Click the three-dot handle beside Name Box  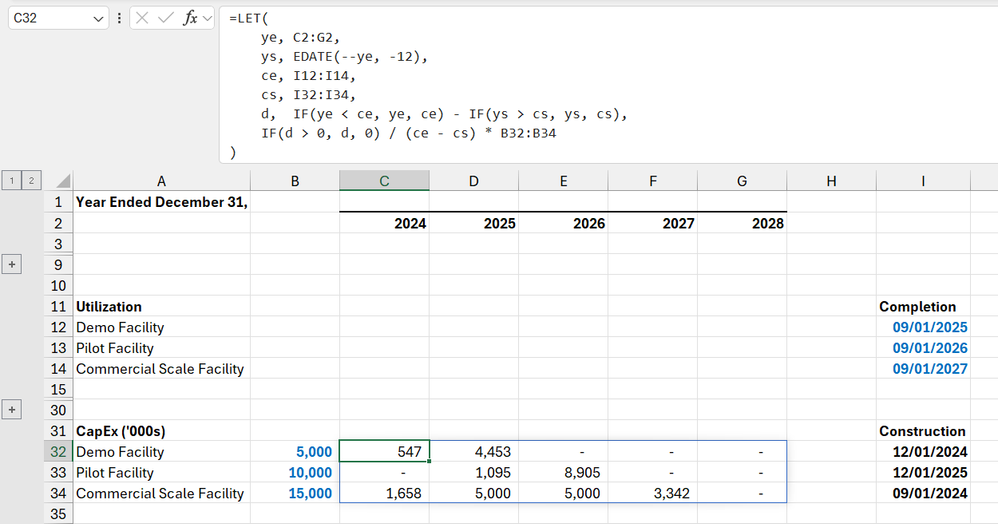click(119, 18)
